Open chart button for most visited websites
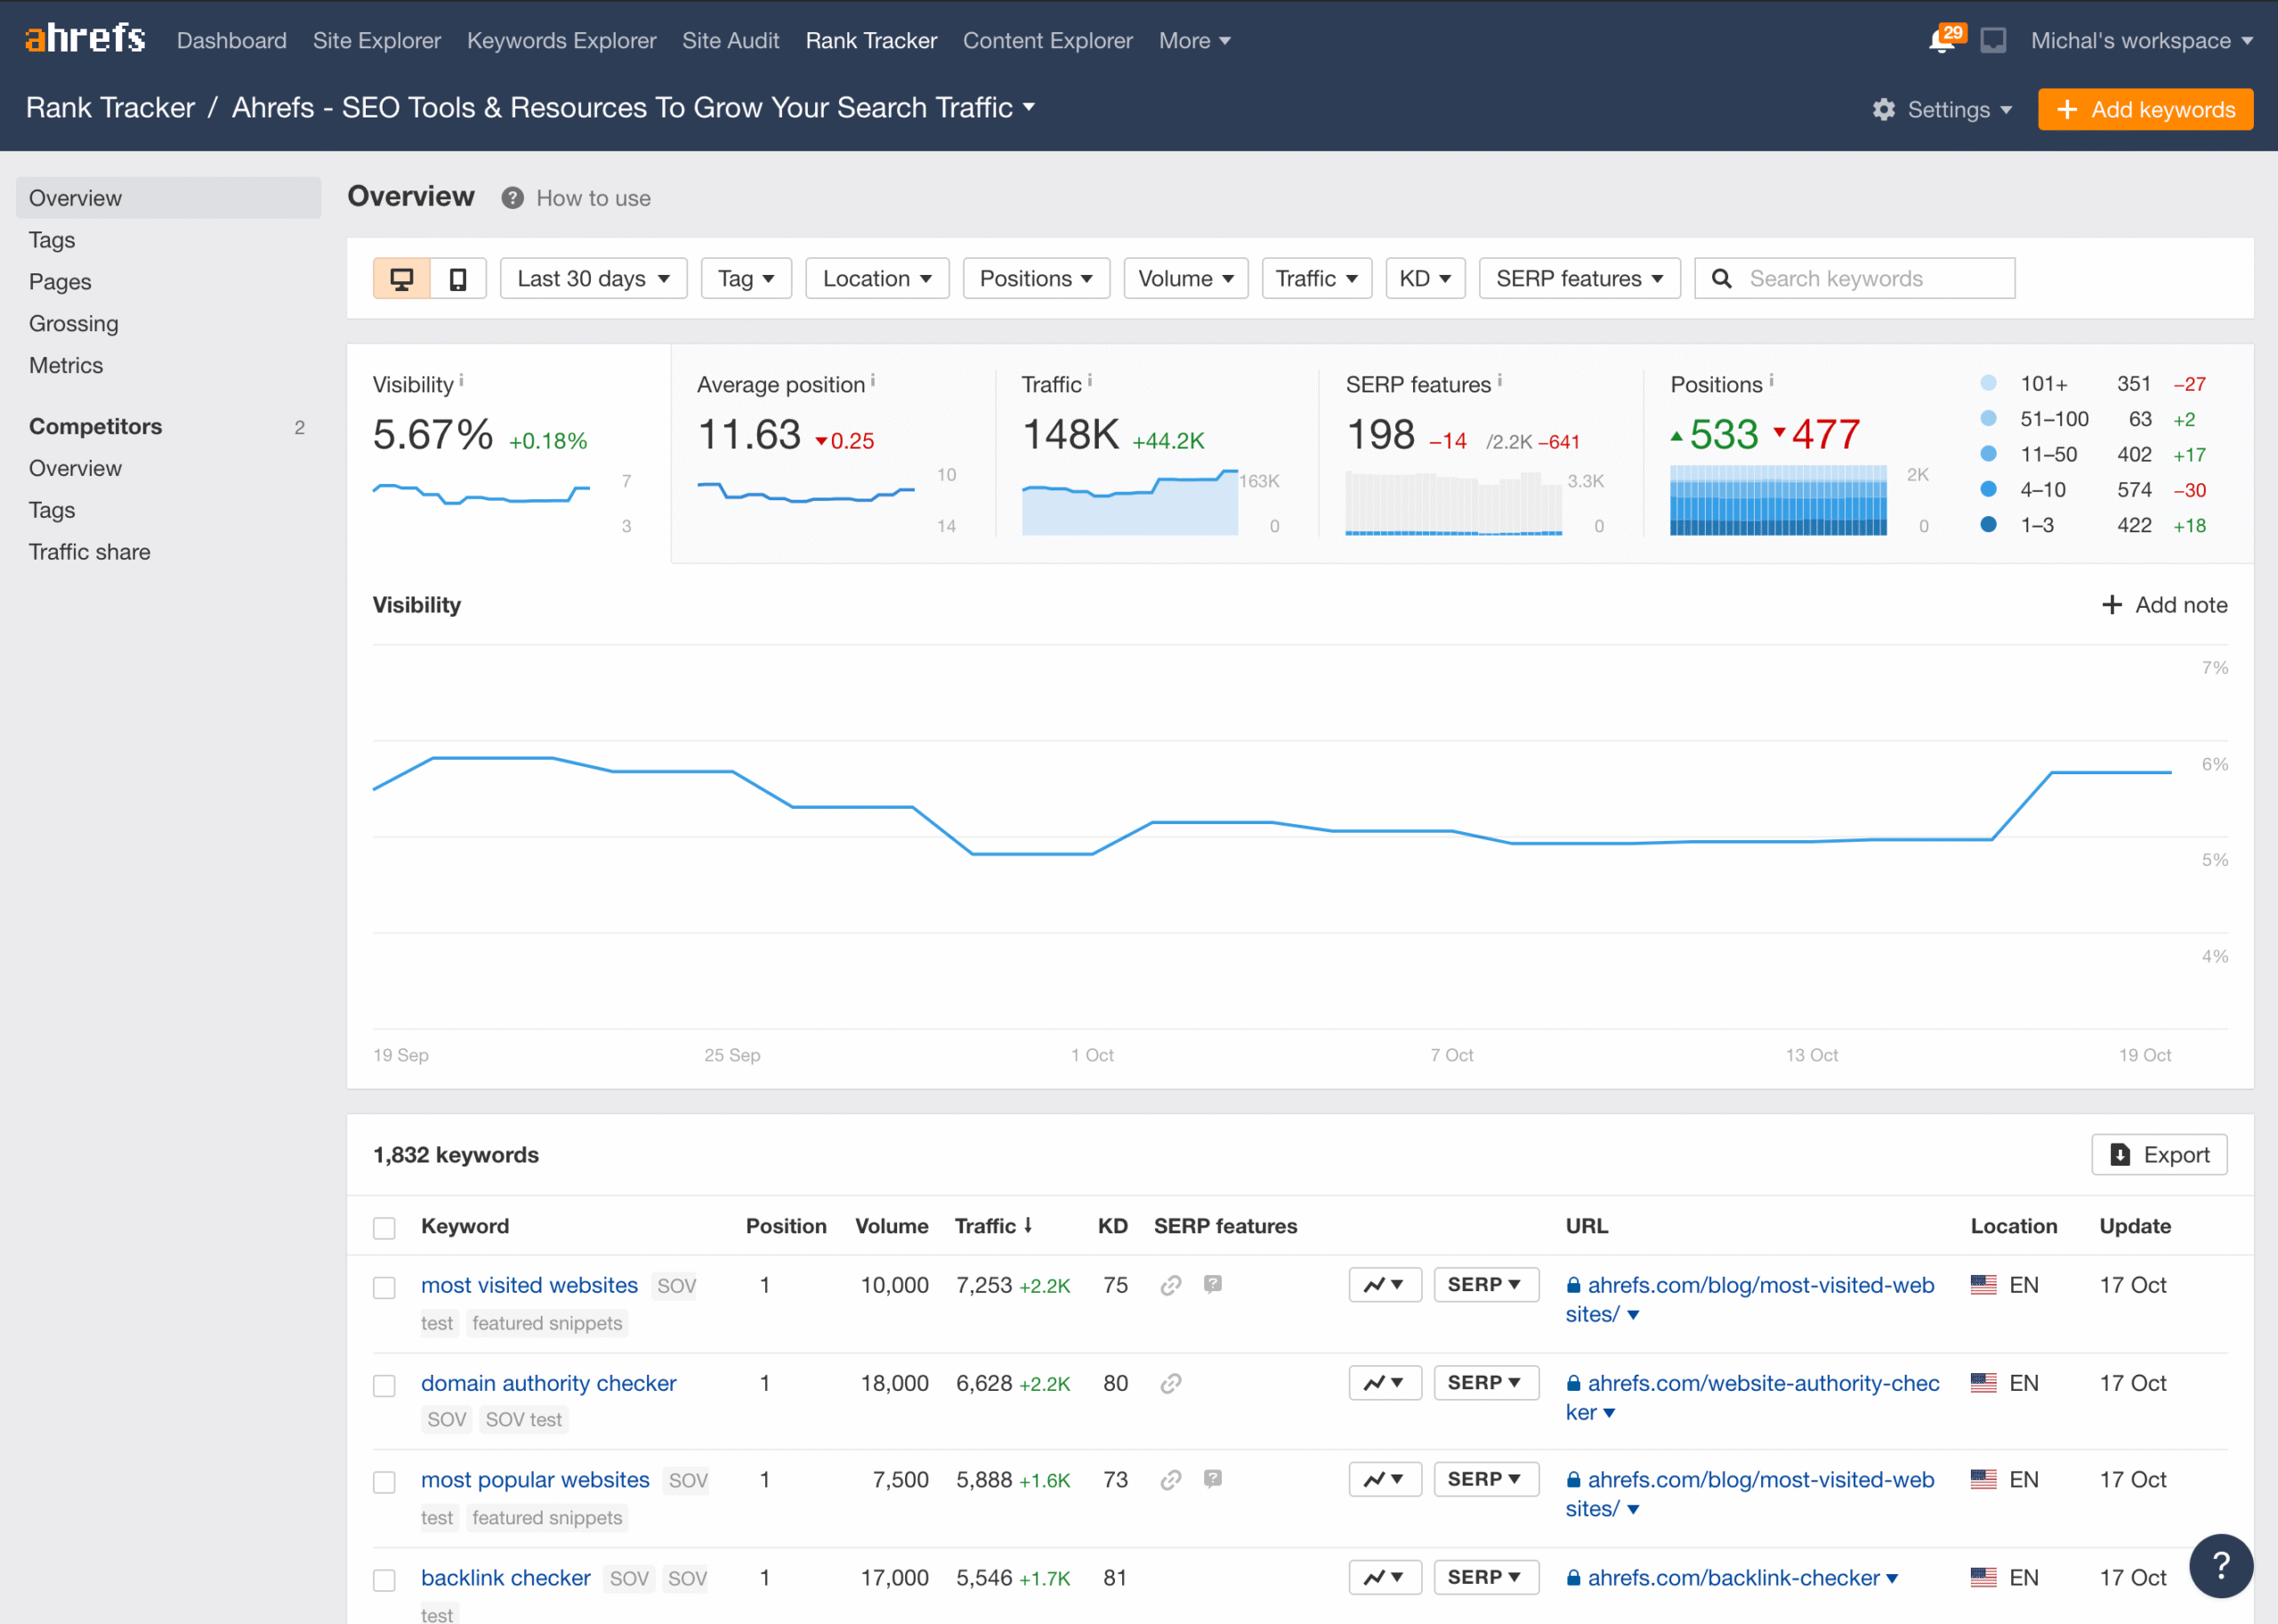The height and width of the screenshot is (1624, 2278). click(x=1384, y=1285)
